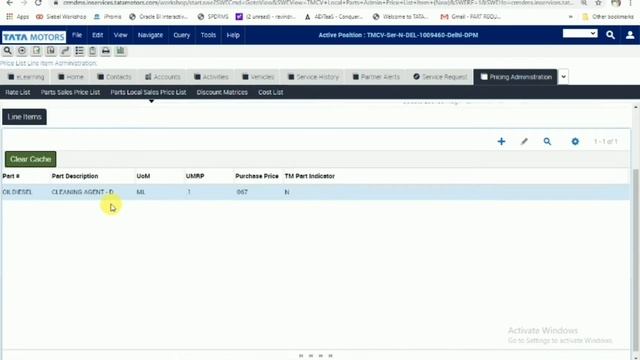Click the line items search magnifier icon
The width and height of the screenshot is (640, 360).
(547, 141)
